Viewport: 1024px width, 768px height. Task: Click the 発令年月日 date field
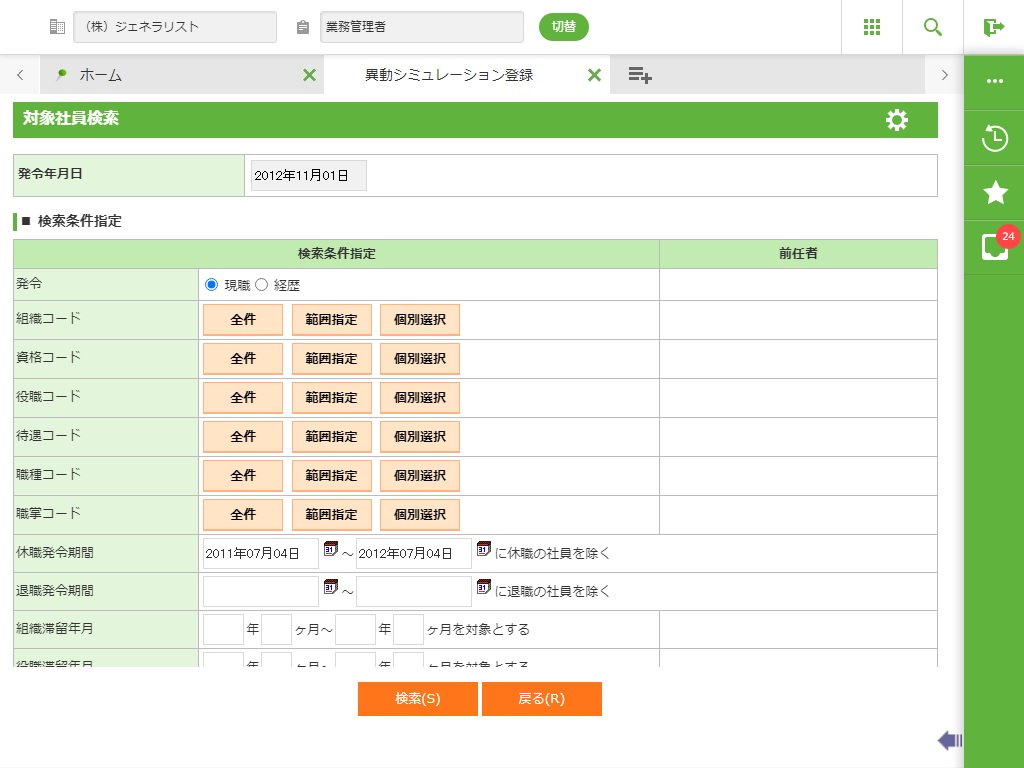308,175
